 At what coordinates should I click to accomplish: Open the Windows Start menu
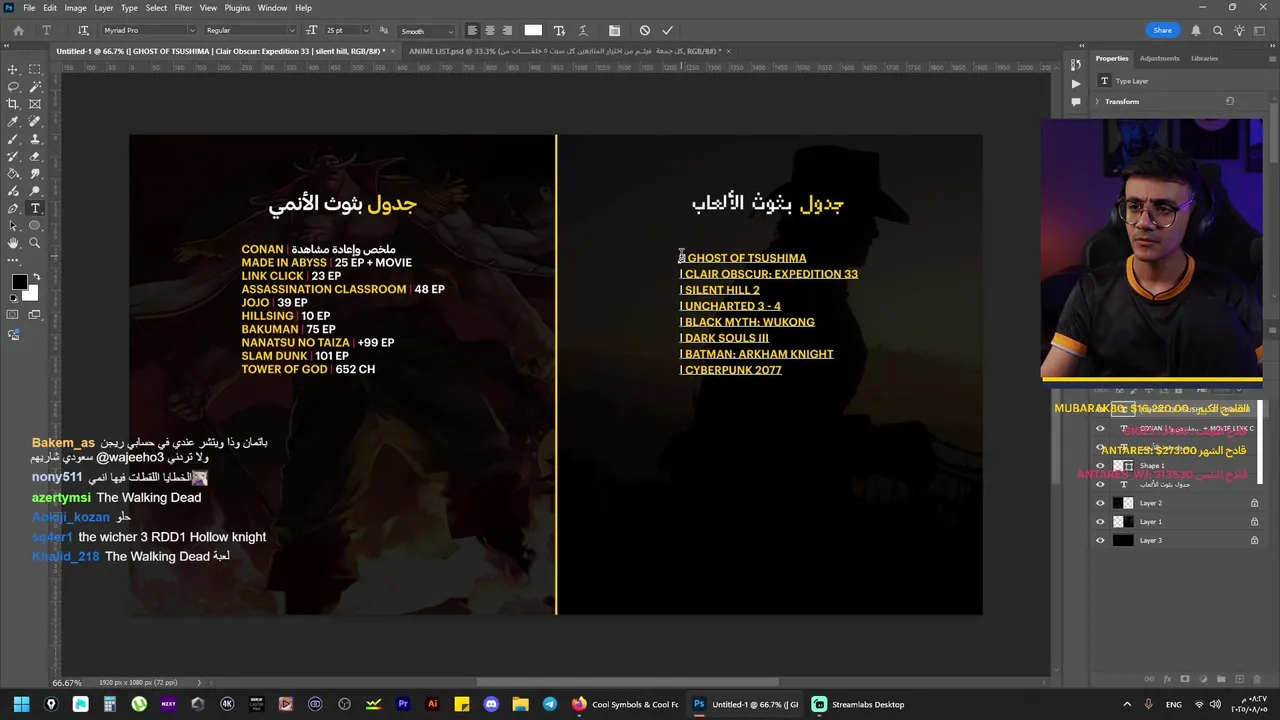tap(21, 704)
